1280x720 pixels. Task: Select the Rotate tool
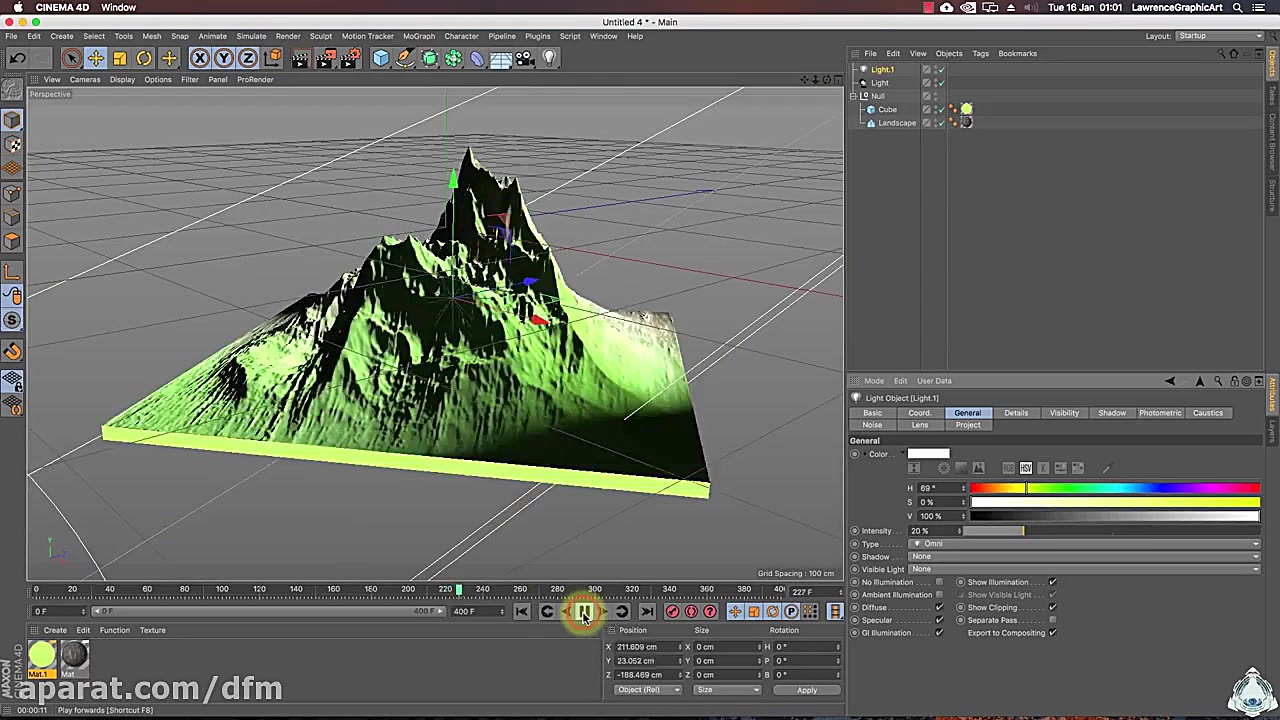click(142, 57)
